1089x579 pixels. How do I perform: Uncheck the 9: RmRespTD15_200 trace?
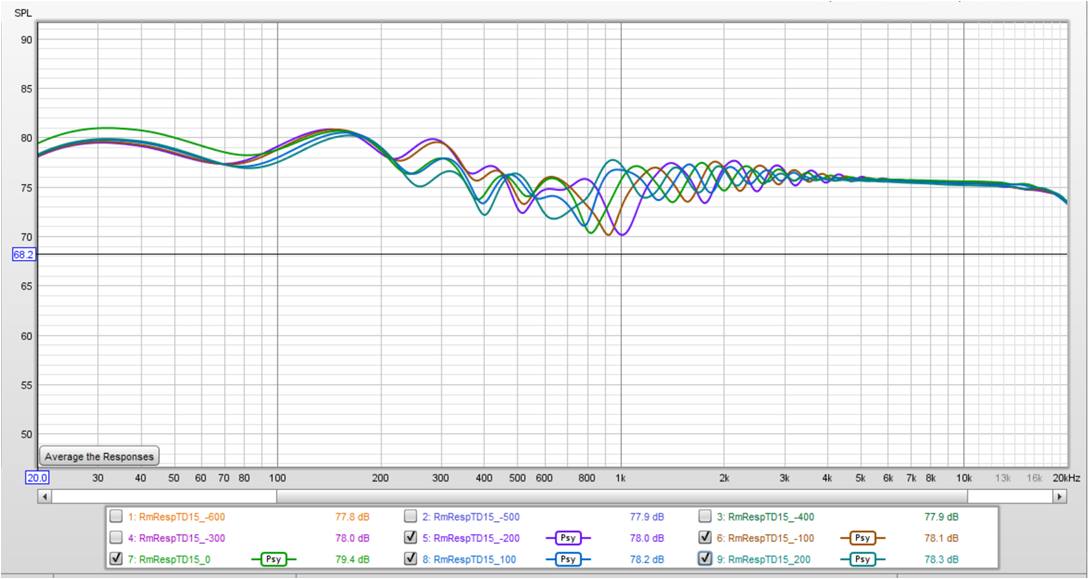click(706, 558)
